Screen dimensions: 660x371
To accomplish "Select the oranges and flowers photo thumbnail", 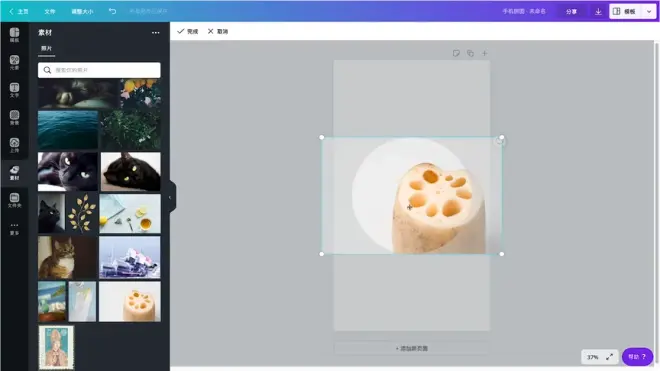I will click(141, 93).
